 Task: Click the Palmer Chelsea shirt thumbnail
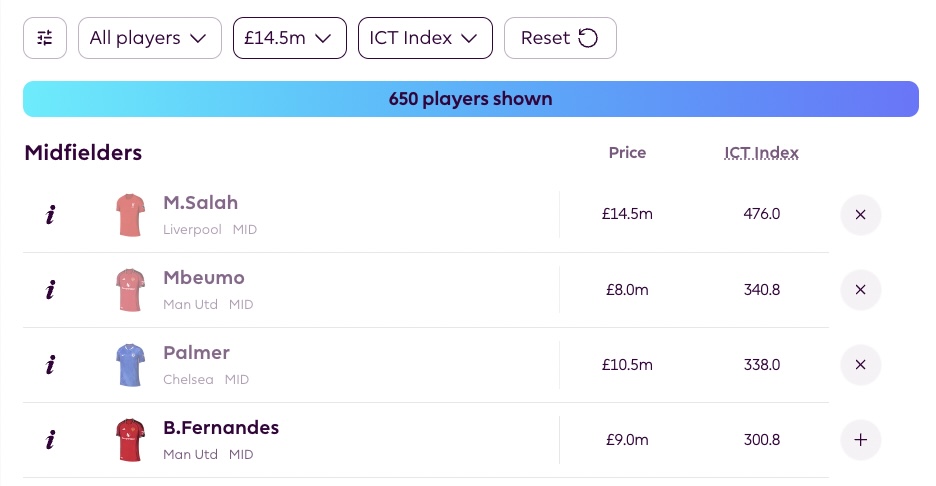pos(130,365)
